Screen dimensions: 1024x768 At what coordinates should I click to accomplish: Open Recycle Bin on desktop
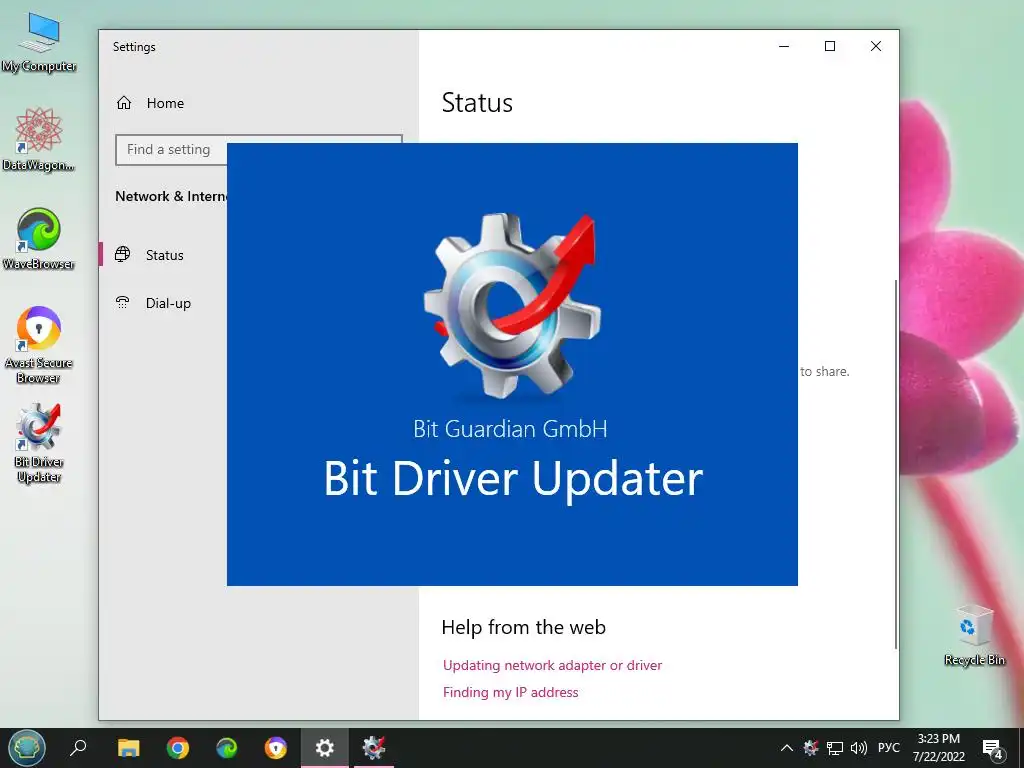point(974,635)
